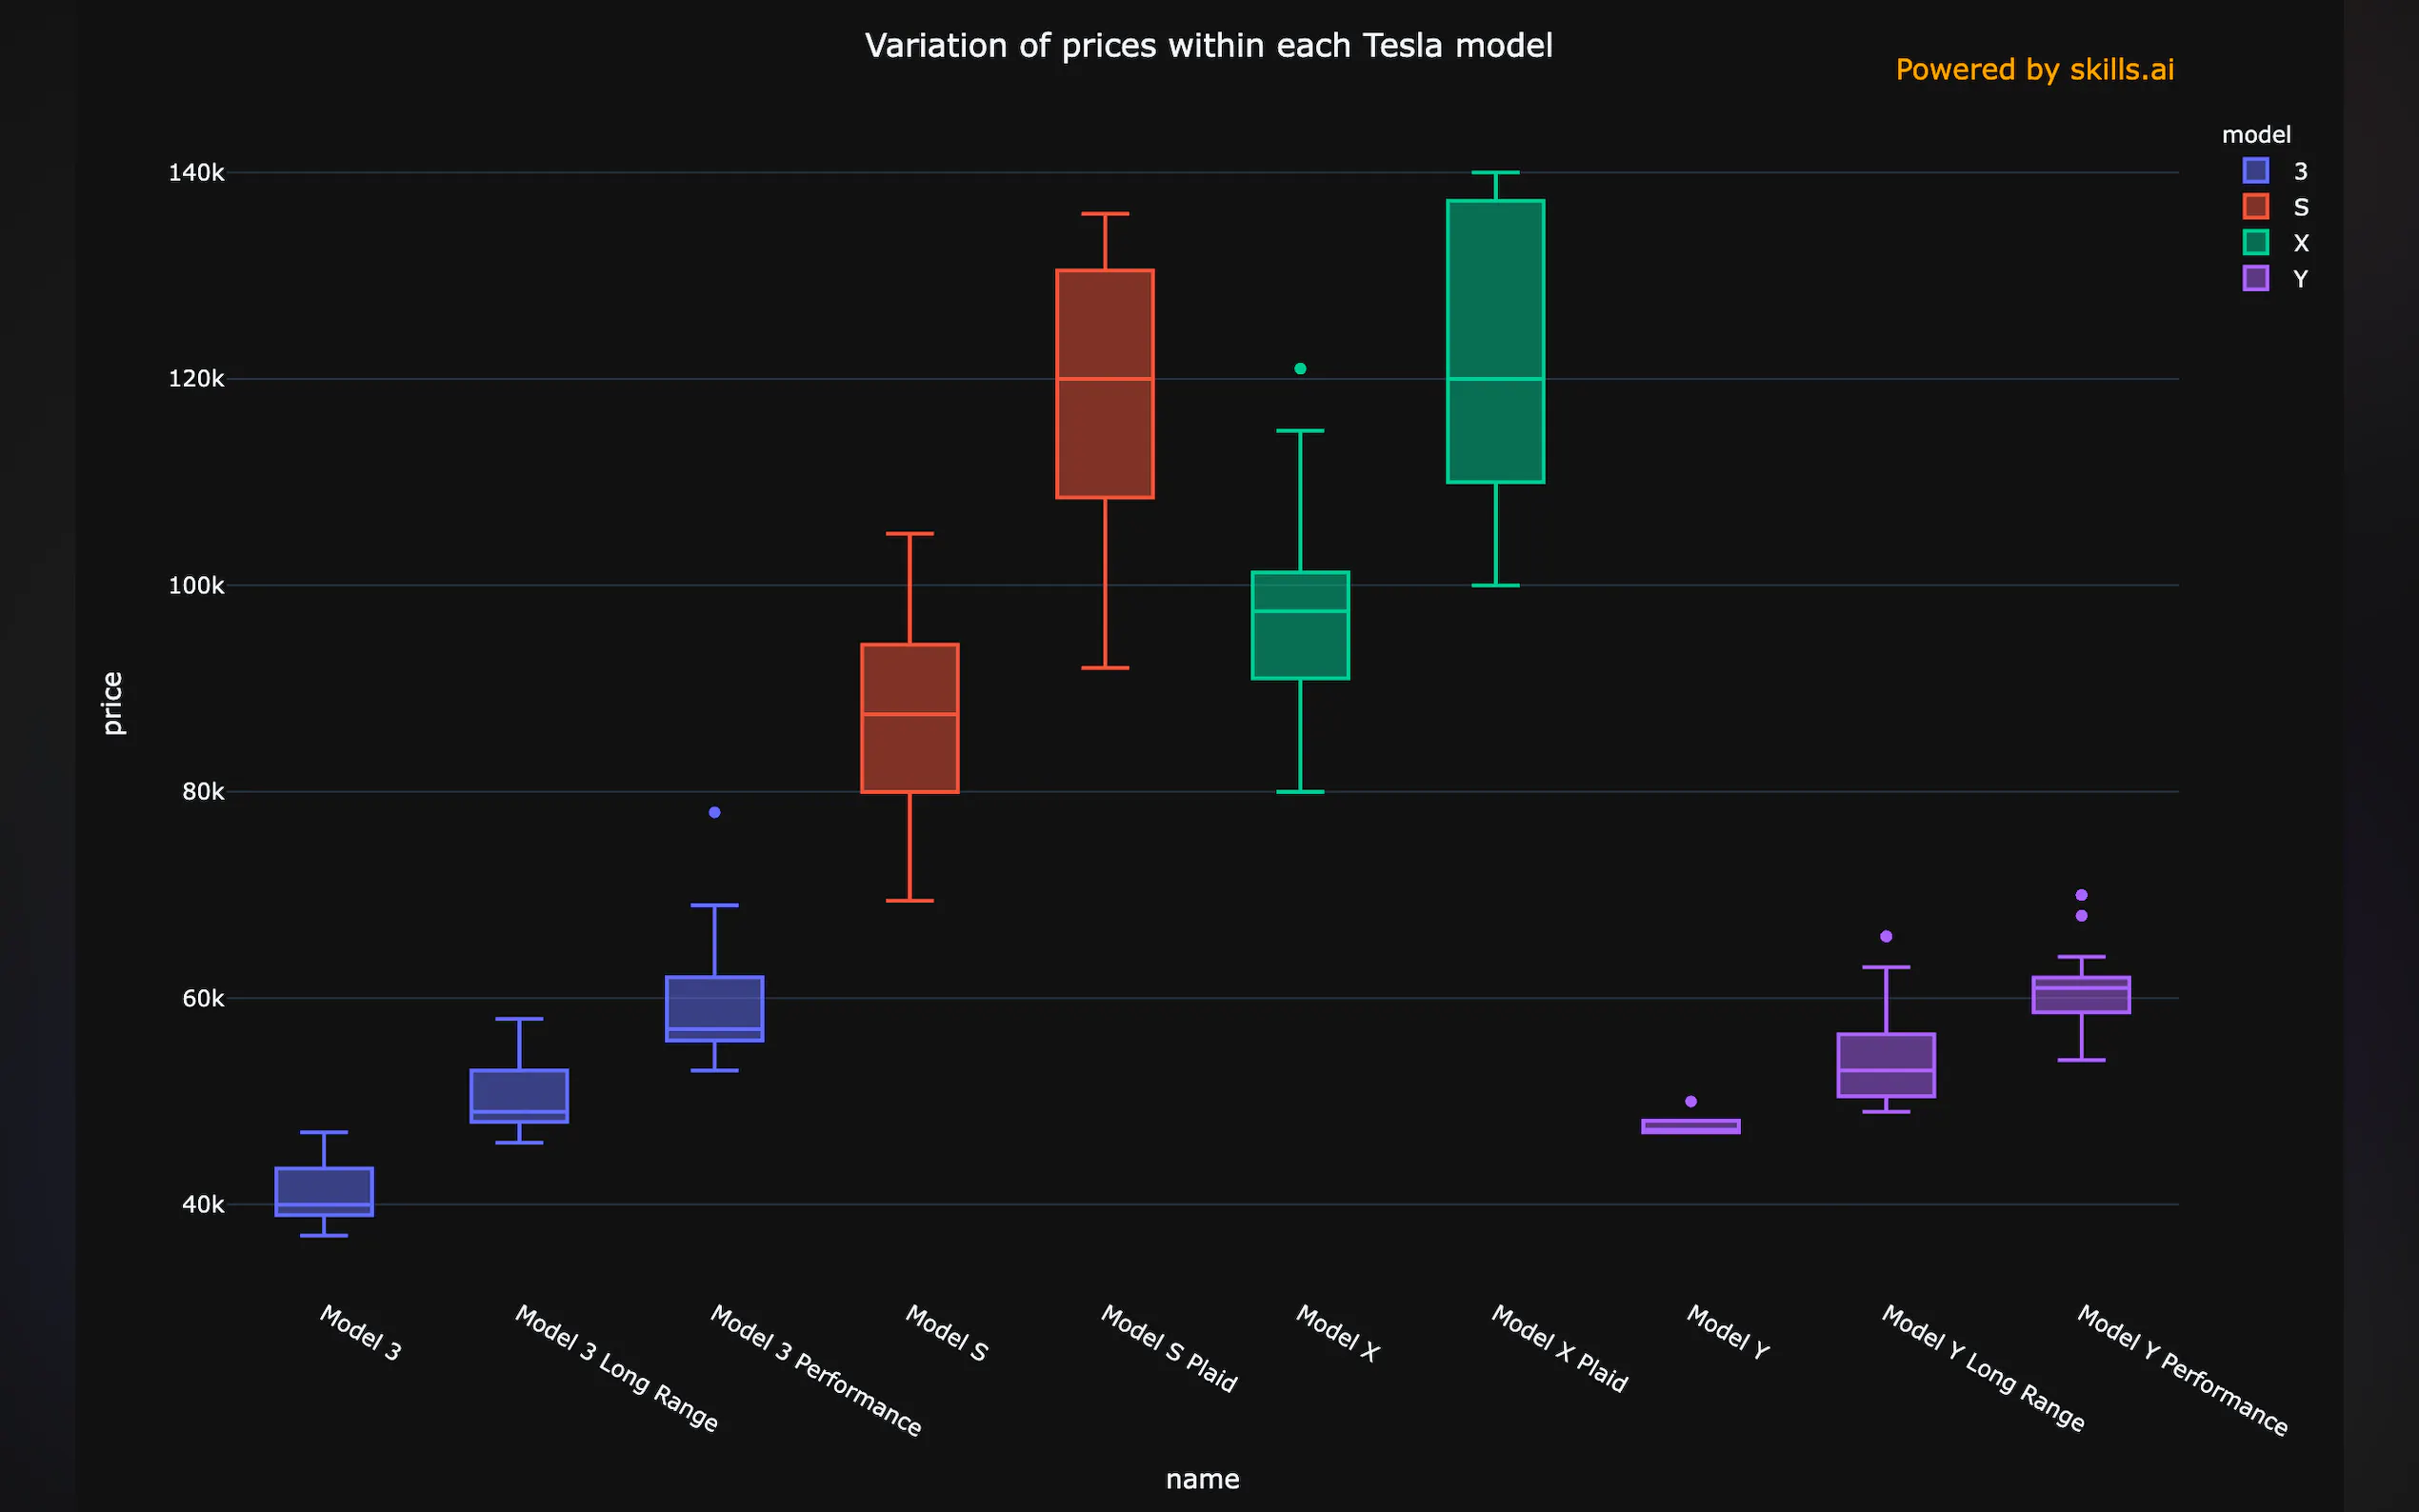Click the Model Y outlier point
Screen dimensions: 2419x1512
point(1691,1102)
